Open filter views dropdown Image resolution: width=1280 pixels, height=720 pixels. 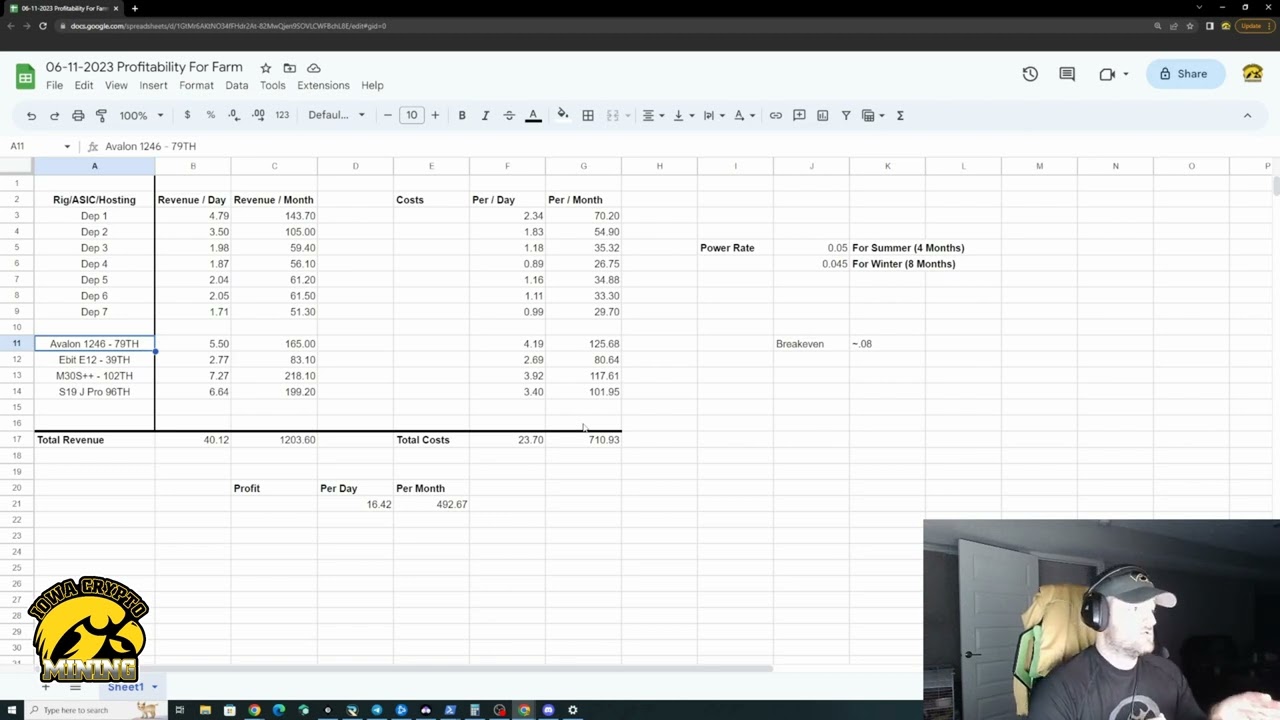[x=873, y=116]
